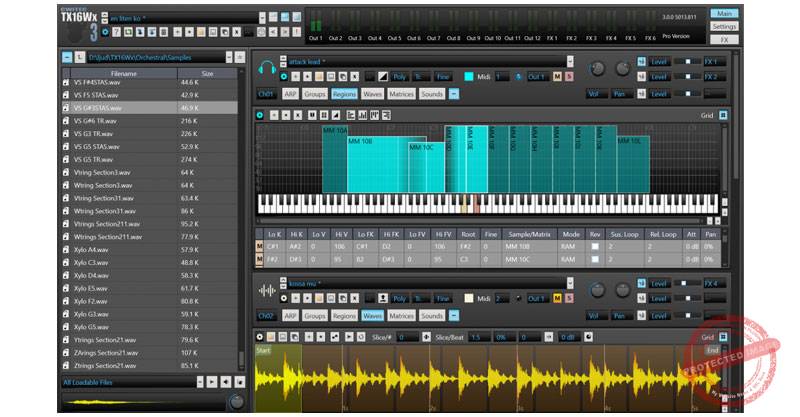Click the open folder icon in channel 1 toolbar

coord(319,77)
